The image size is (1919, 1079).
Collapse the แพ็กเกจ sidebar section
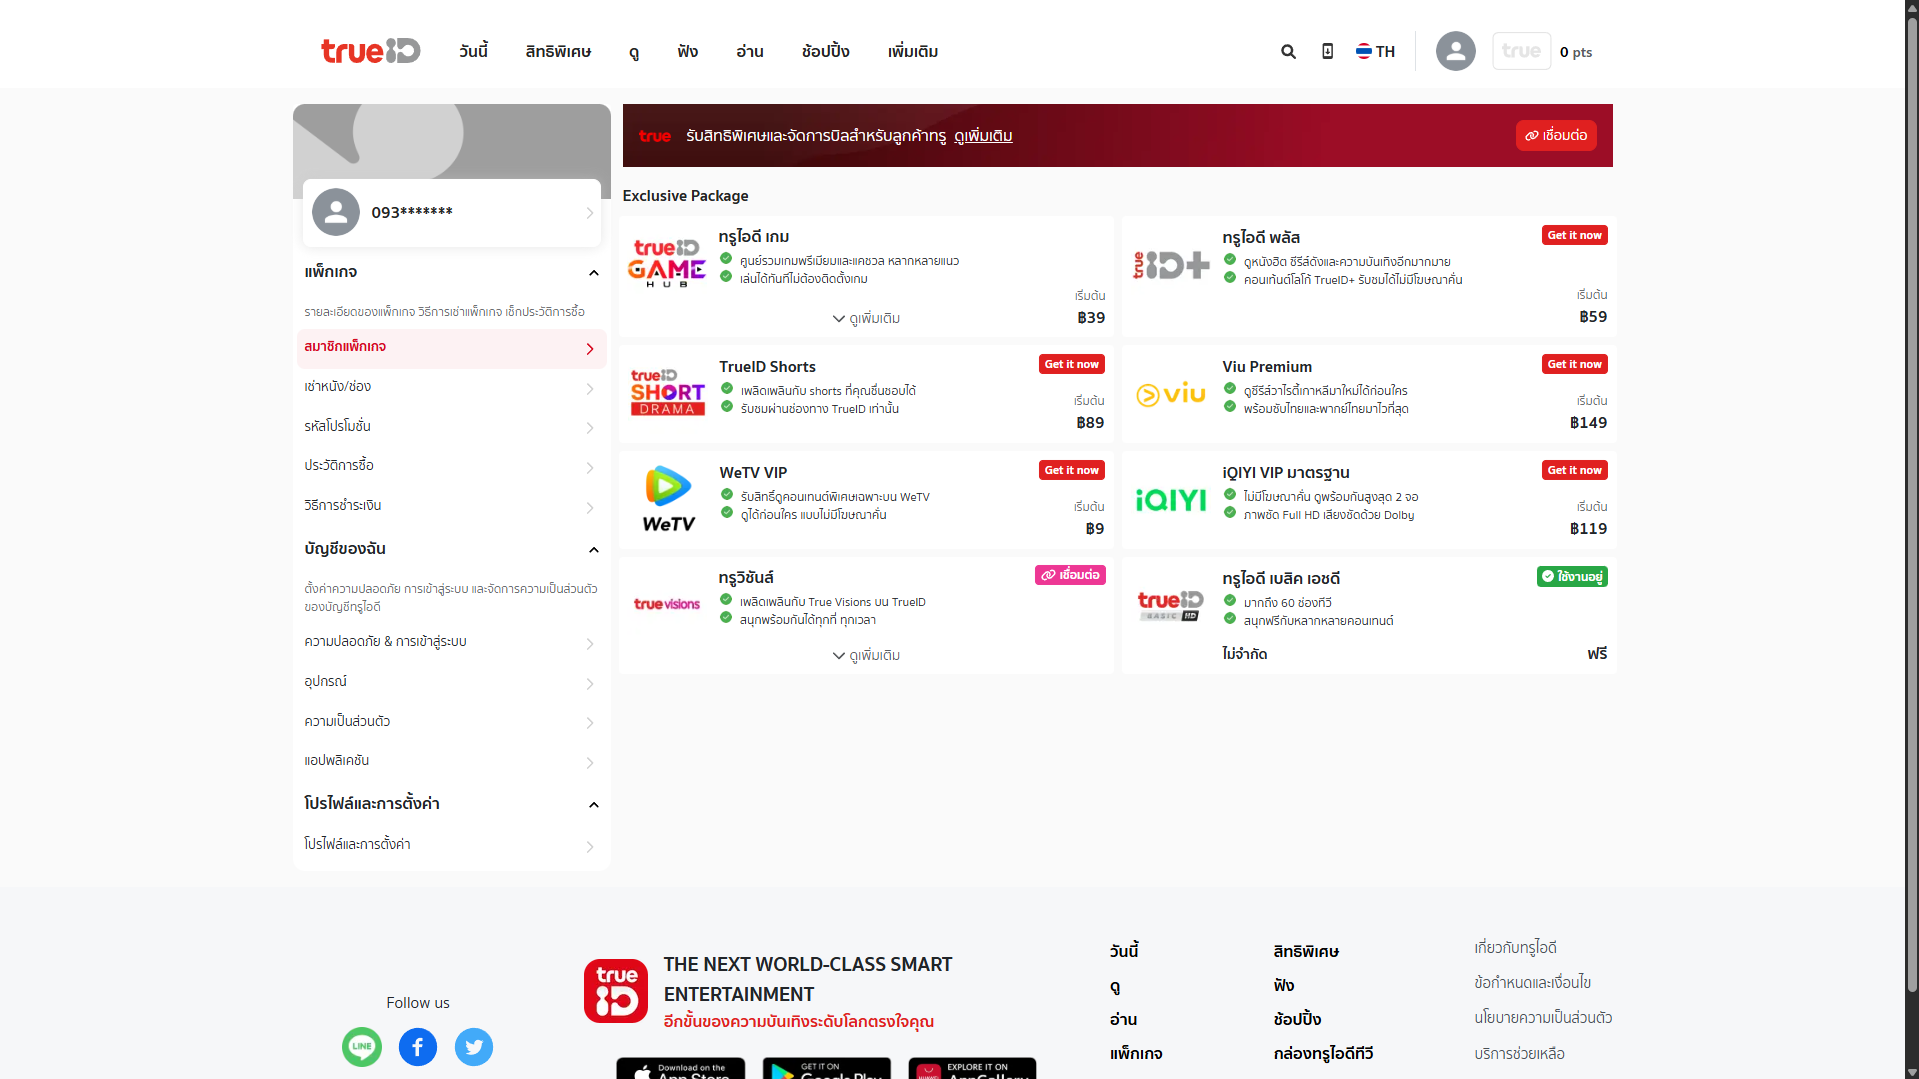click(594, 273)
